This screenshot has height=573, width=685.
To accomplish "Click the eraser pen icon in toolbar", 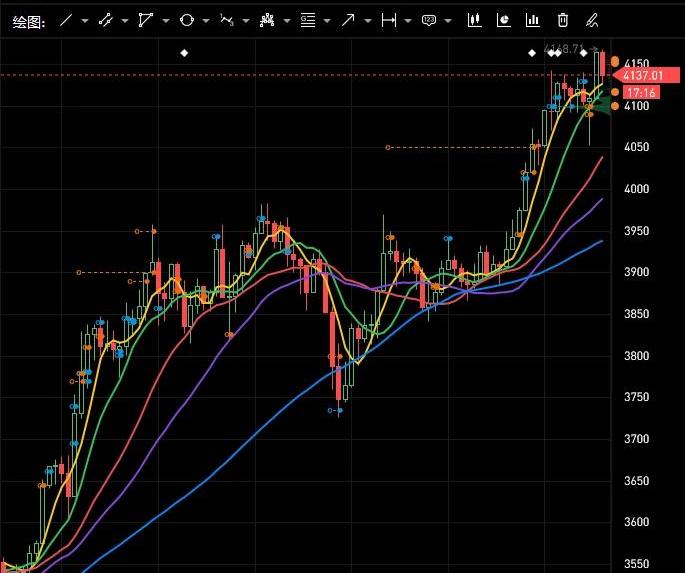I will coord(593,20).
